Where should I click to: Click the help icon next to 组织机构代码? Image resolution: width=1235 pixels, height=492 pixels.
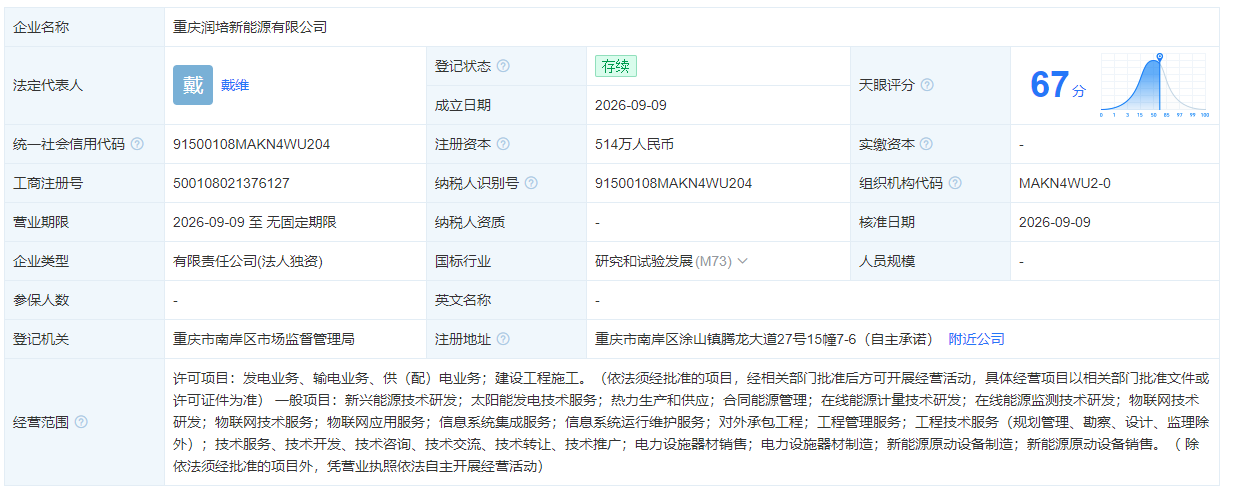tap(955, 183)
